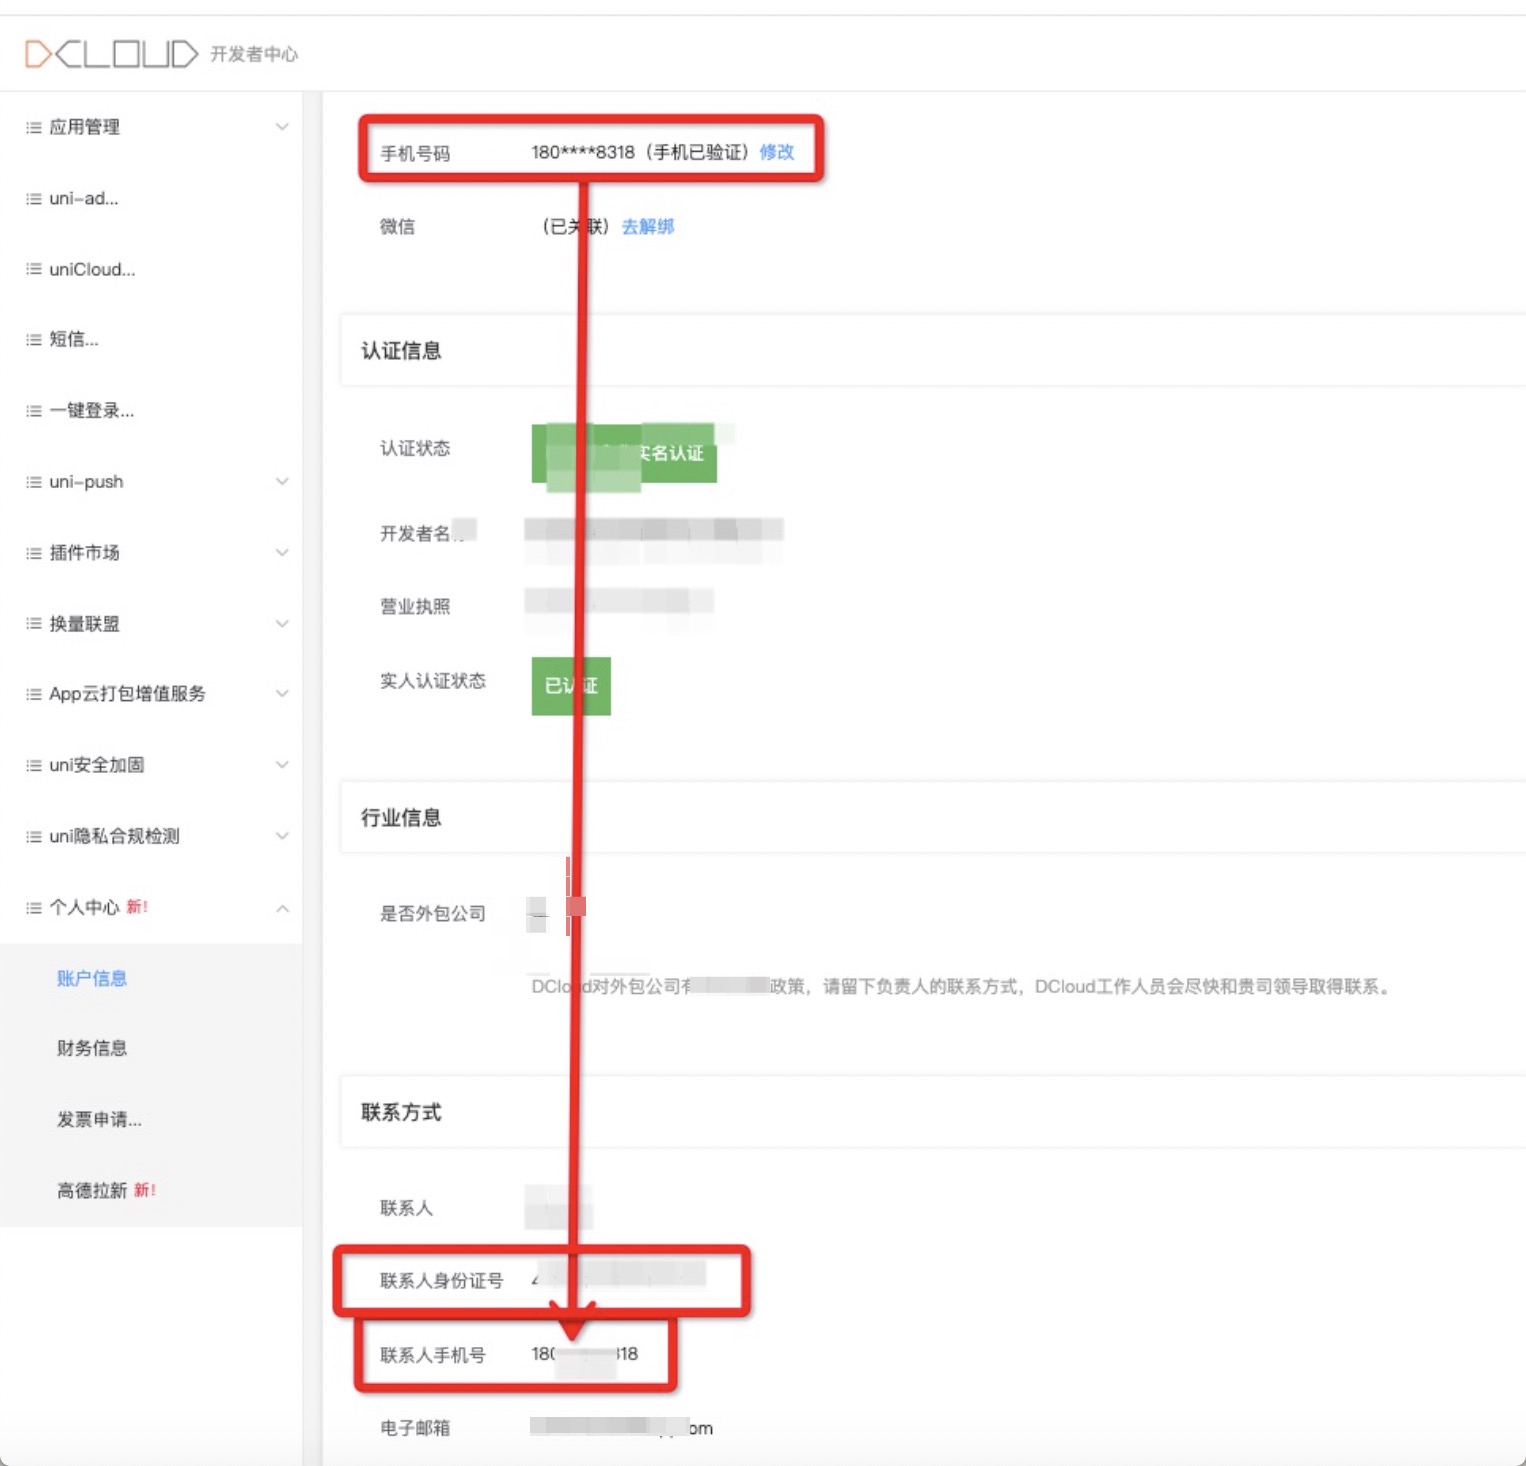Click the 行业信息 section heading
1526x1466 pixels.
tap(401, 818)
